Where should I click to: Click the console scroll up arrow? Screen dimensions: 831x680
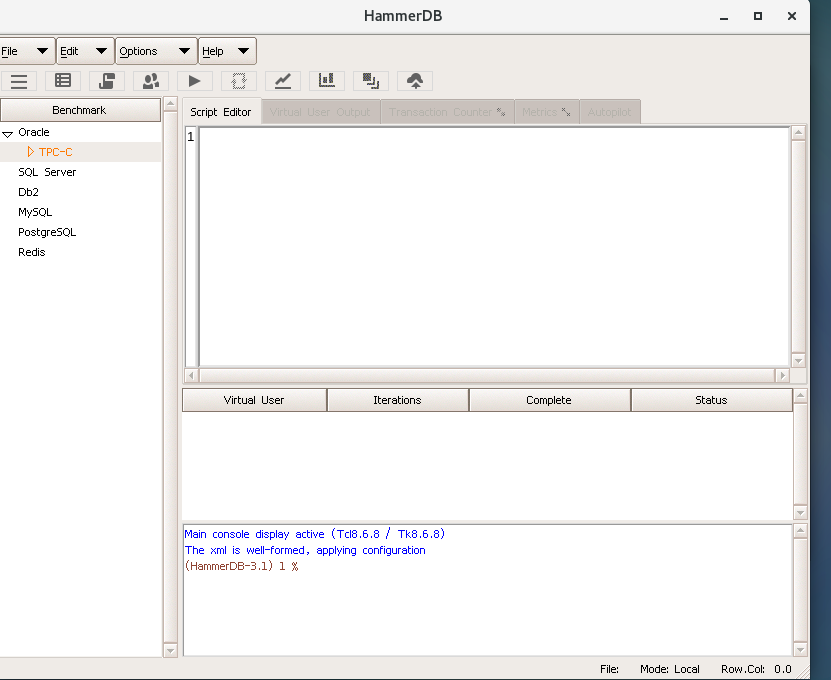(x=801, y=531)
